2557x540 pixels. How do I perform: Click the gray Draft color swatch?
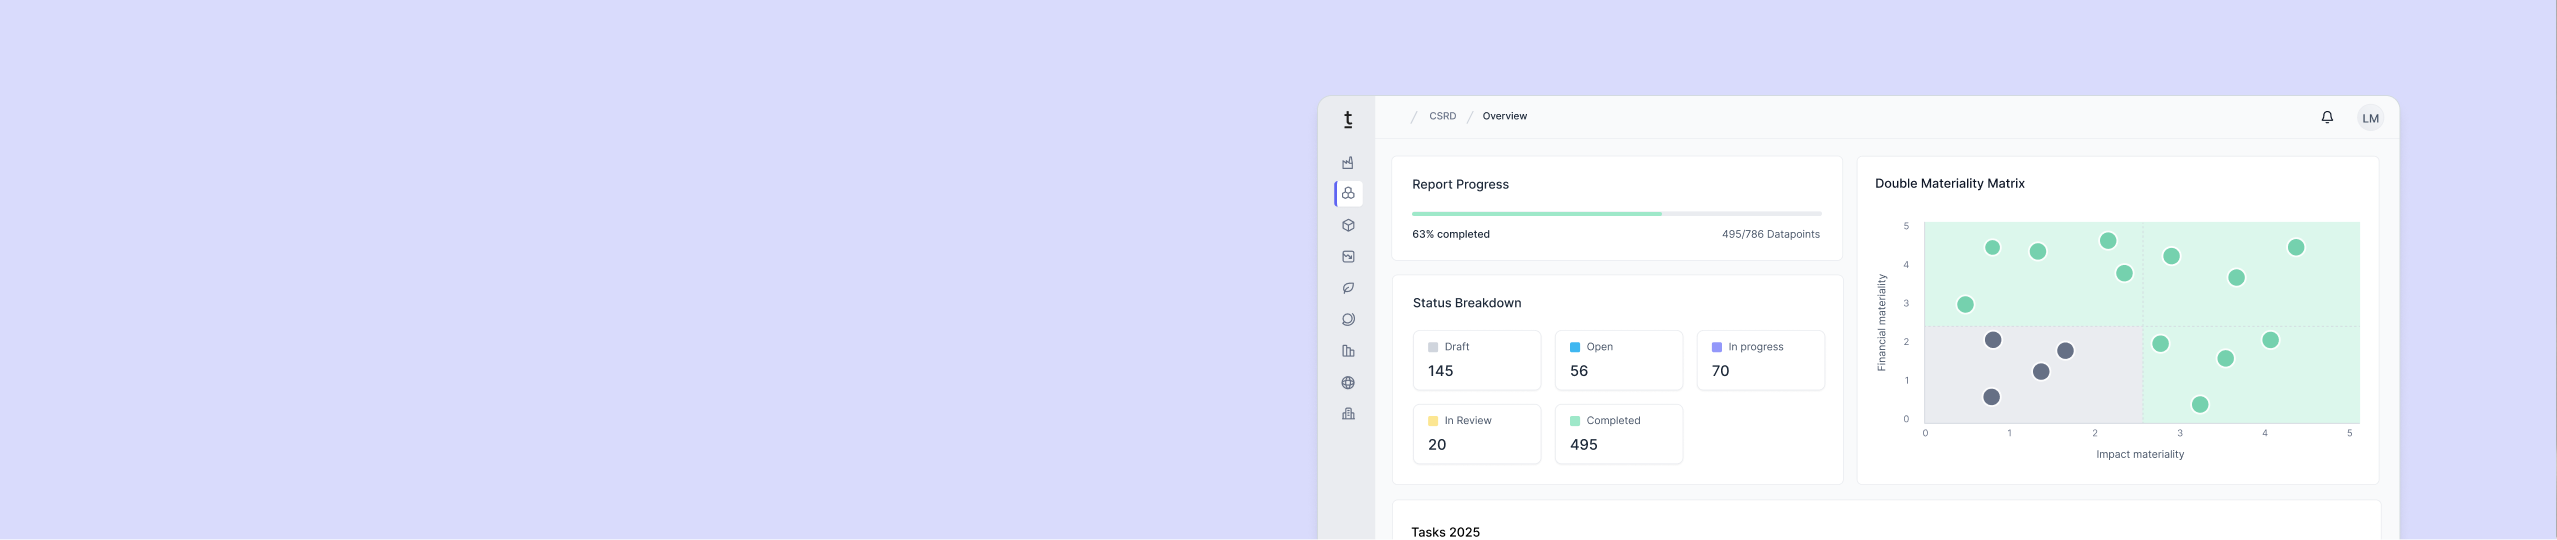pyautogui.click(x=1433, y=347)
